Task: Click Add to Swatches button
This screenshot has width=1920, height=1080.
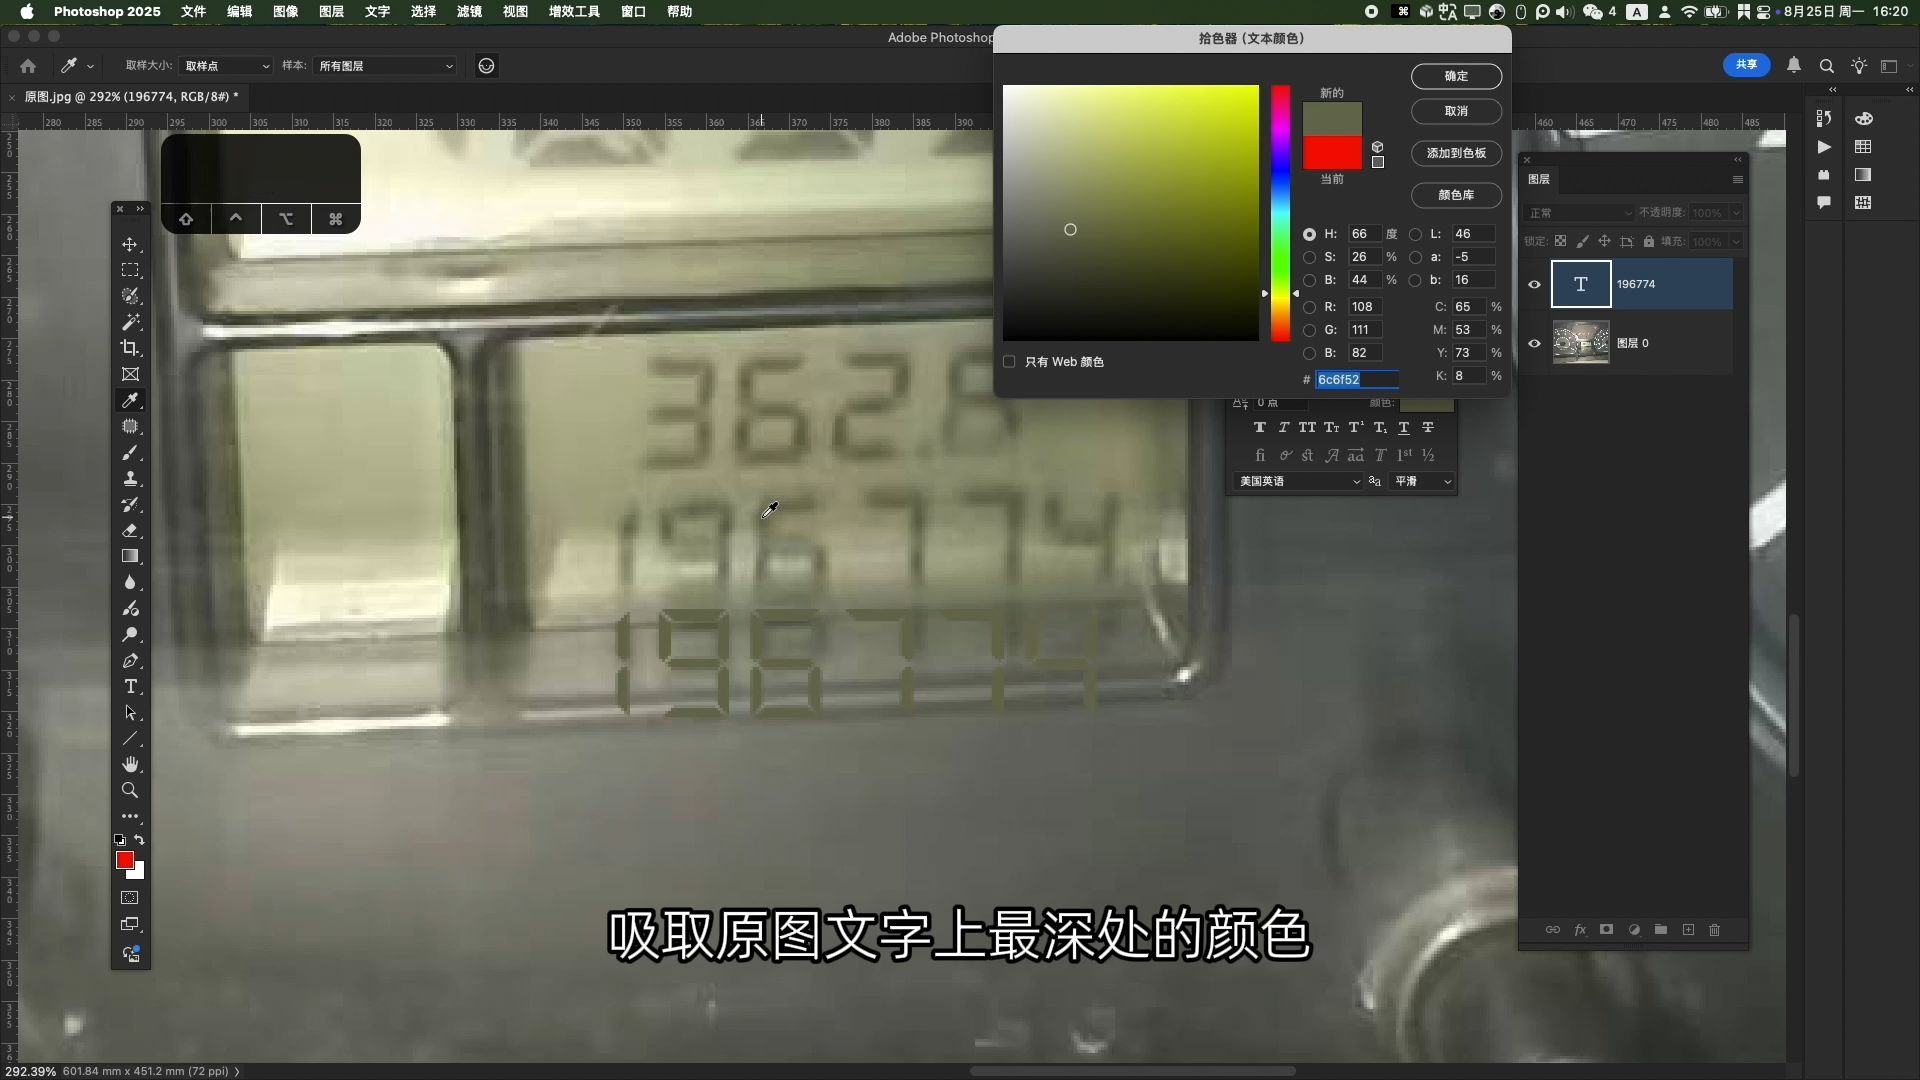Action: pyautogui.click(x=1456, y=153)
